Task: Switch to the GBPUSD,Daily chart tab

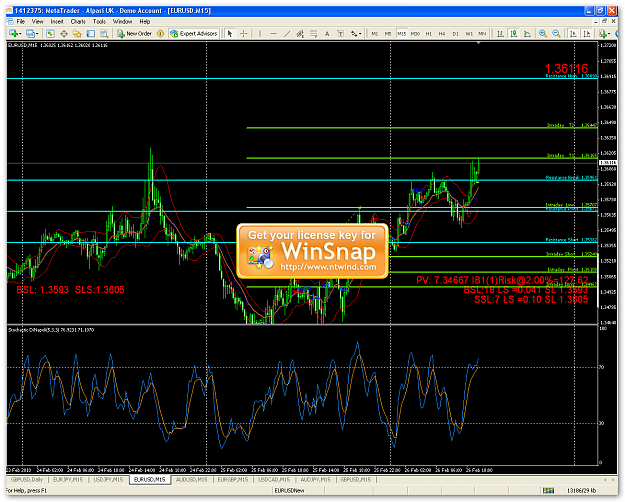Action: pos(27,480)
